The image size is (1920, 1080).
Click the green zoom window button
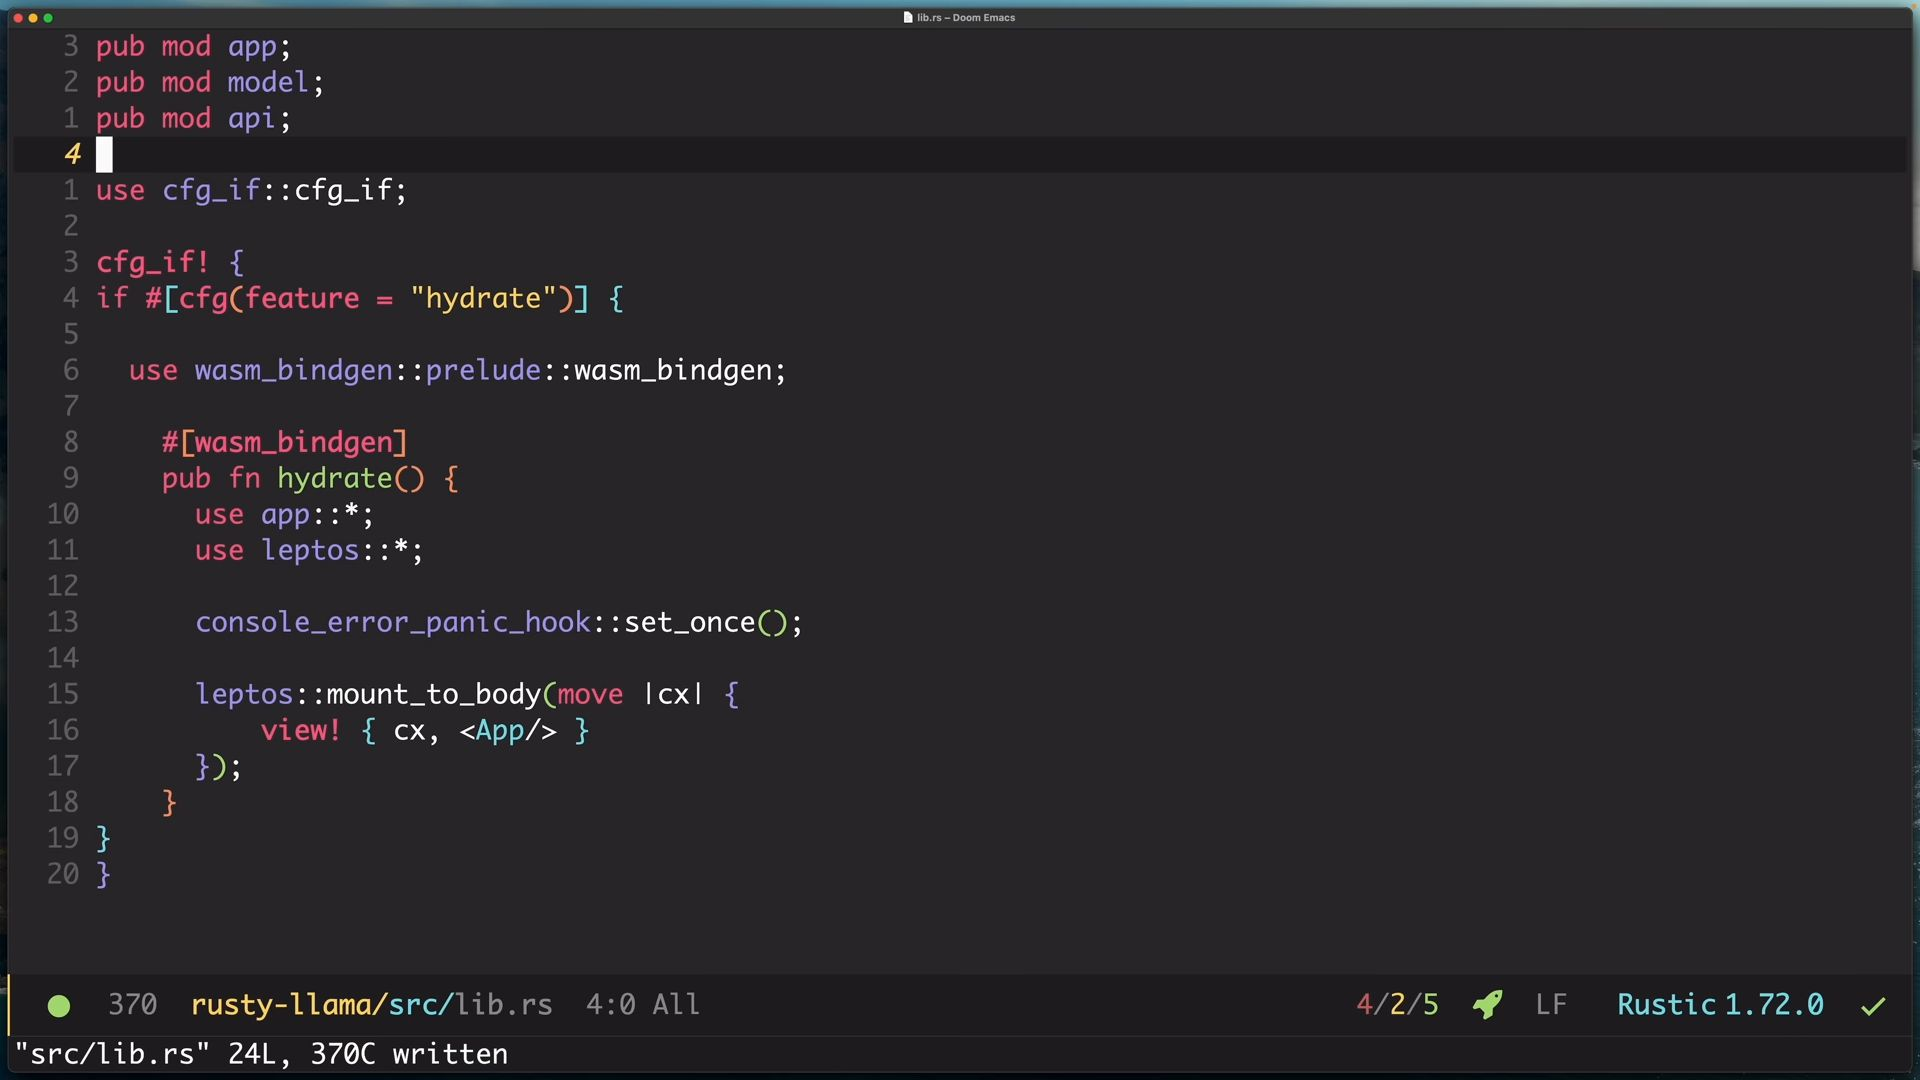coord(48,18)
